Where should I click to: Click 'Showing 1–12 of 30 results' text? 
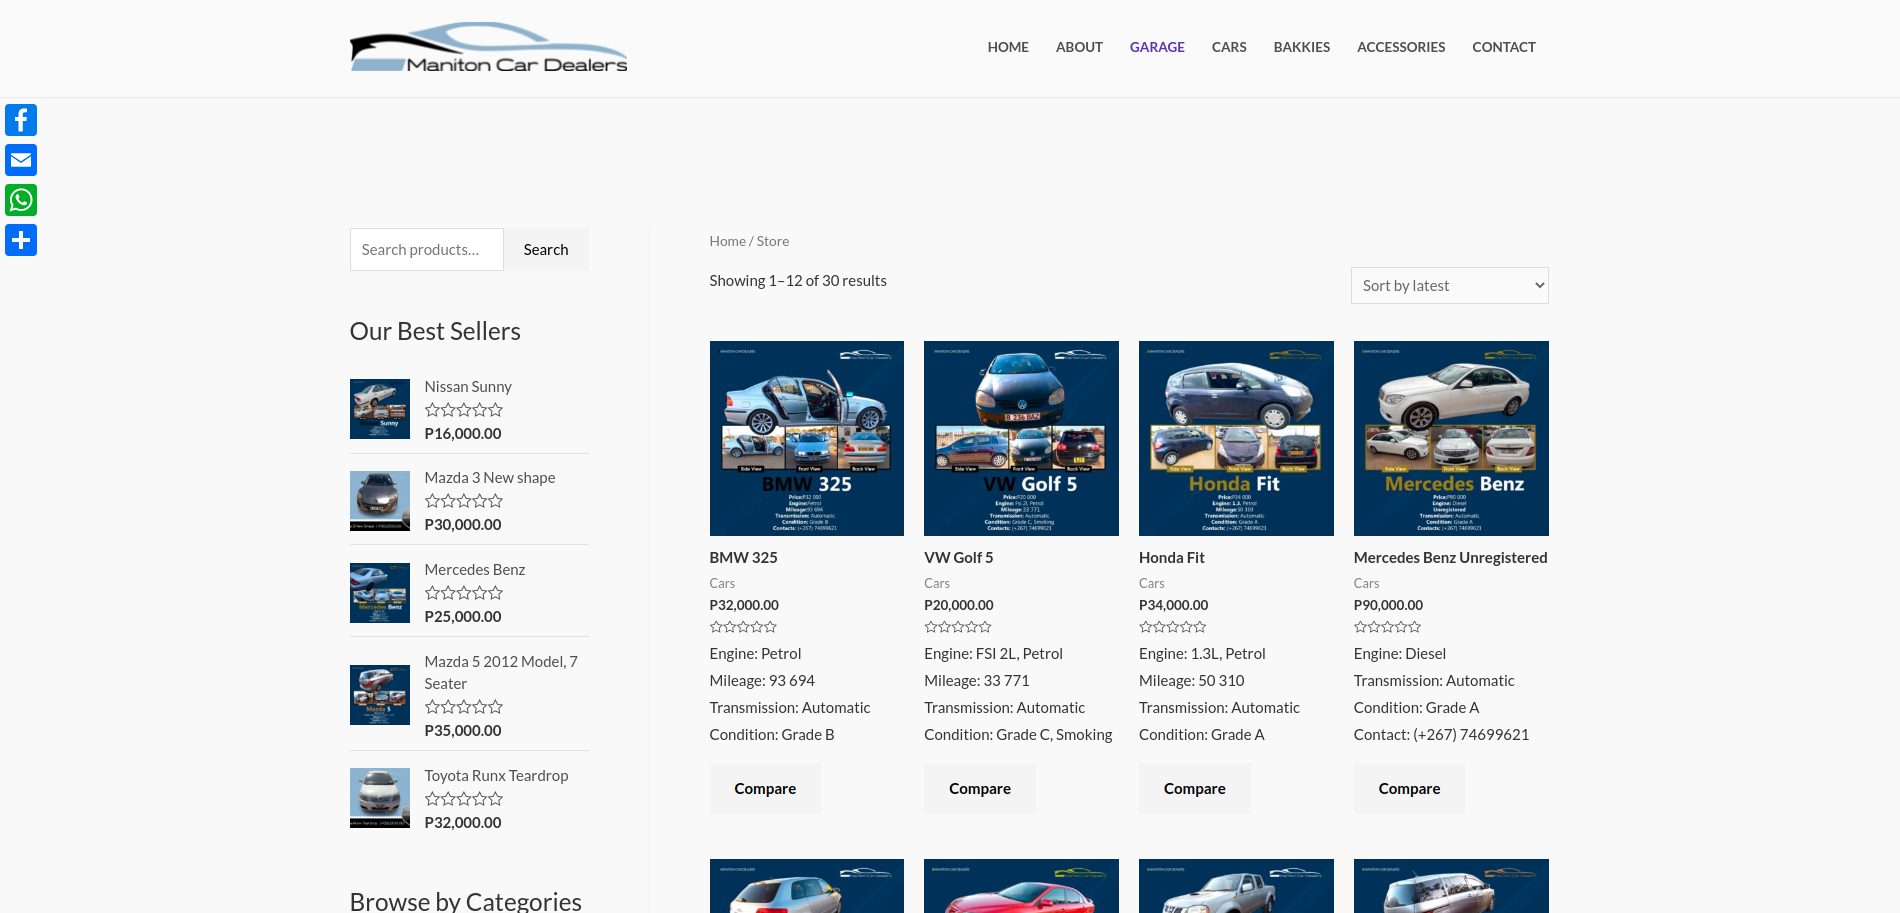pyautogui.click(x=798, y=281)
